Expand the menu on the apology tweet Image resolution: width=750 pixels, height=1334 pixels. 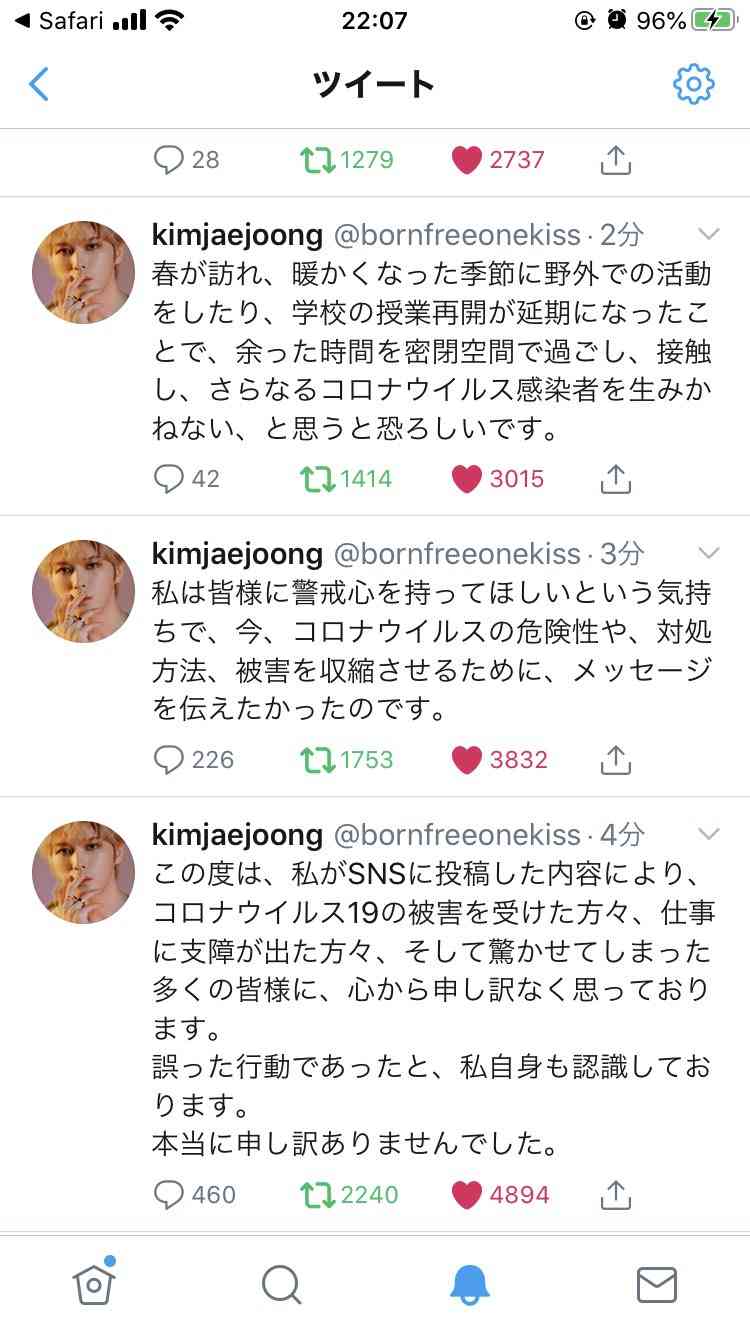(x=709, y=833)
